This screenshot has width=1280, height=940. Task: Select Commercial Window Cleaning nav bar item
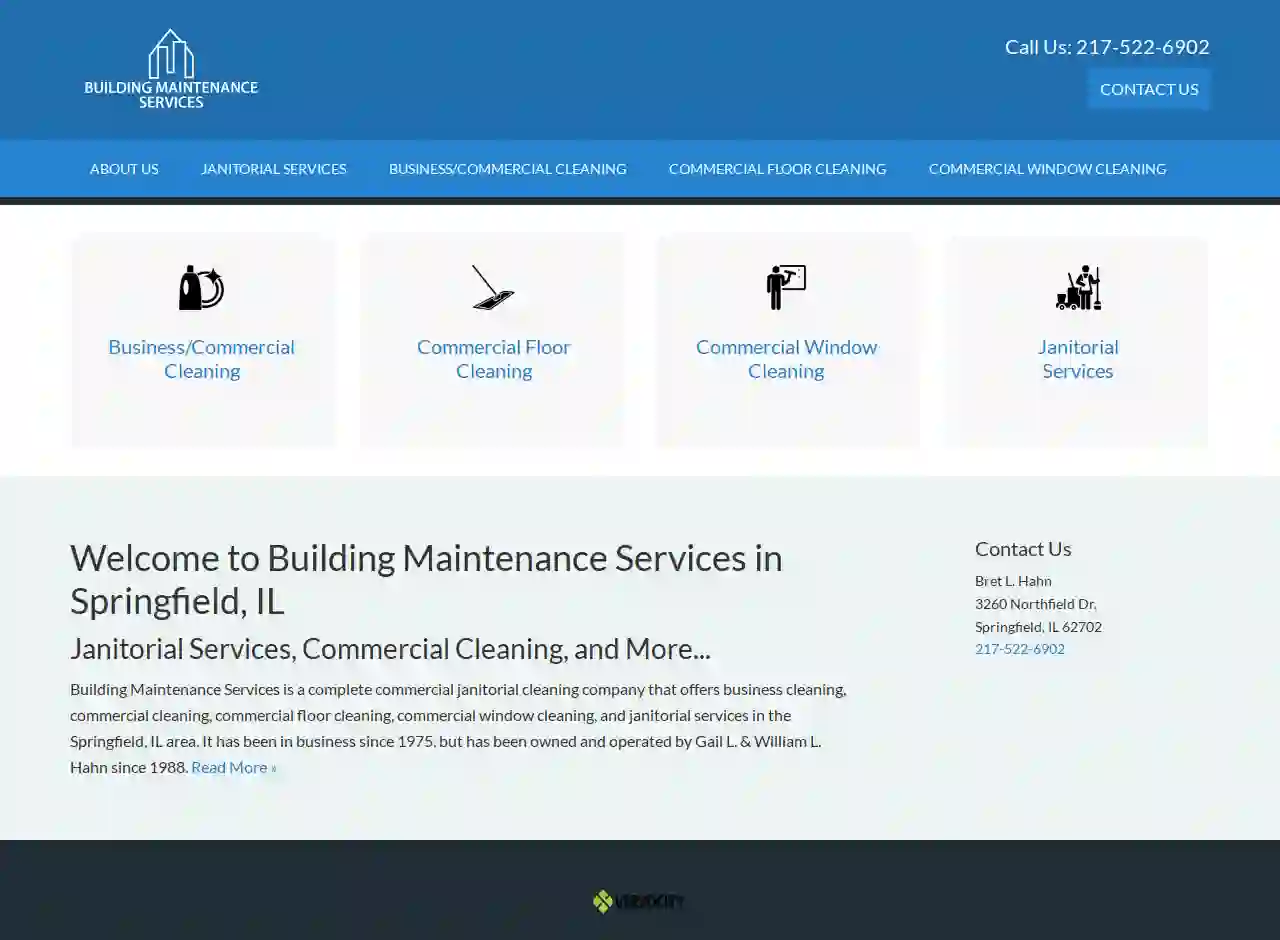pyautogui.click(x=1047, y=169)
